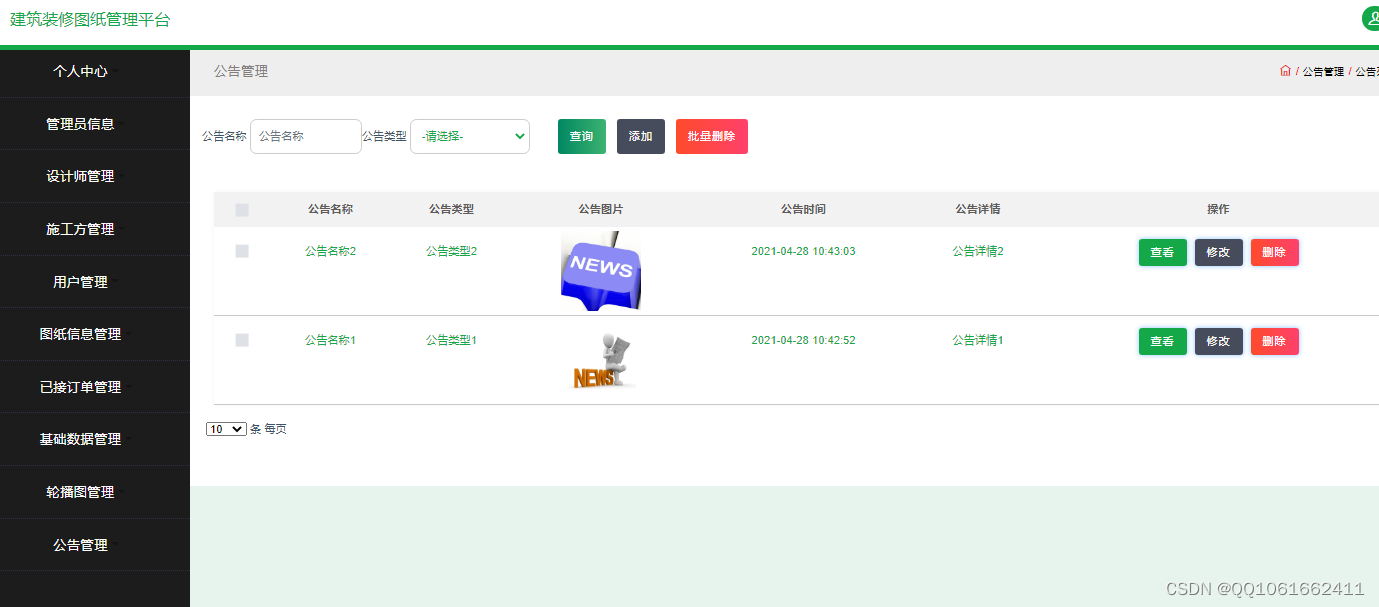The image size is (1379, 607).
Task: Click the 公告名称1 cell
Action: pos(331,340)
